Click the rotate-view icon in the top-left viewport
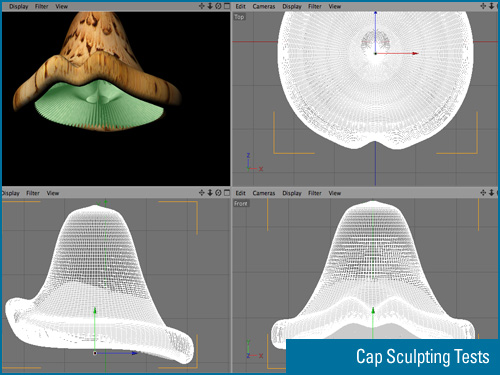The width and height of the screenshot is (500, 375). coord(218,6)
